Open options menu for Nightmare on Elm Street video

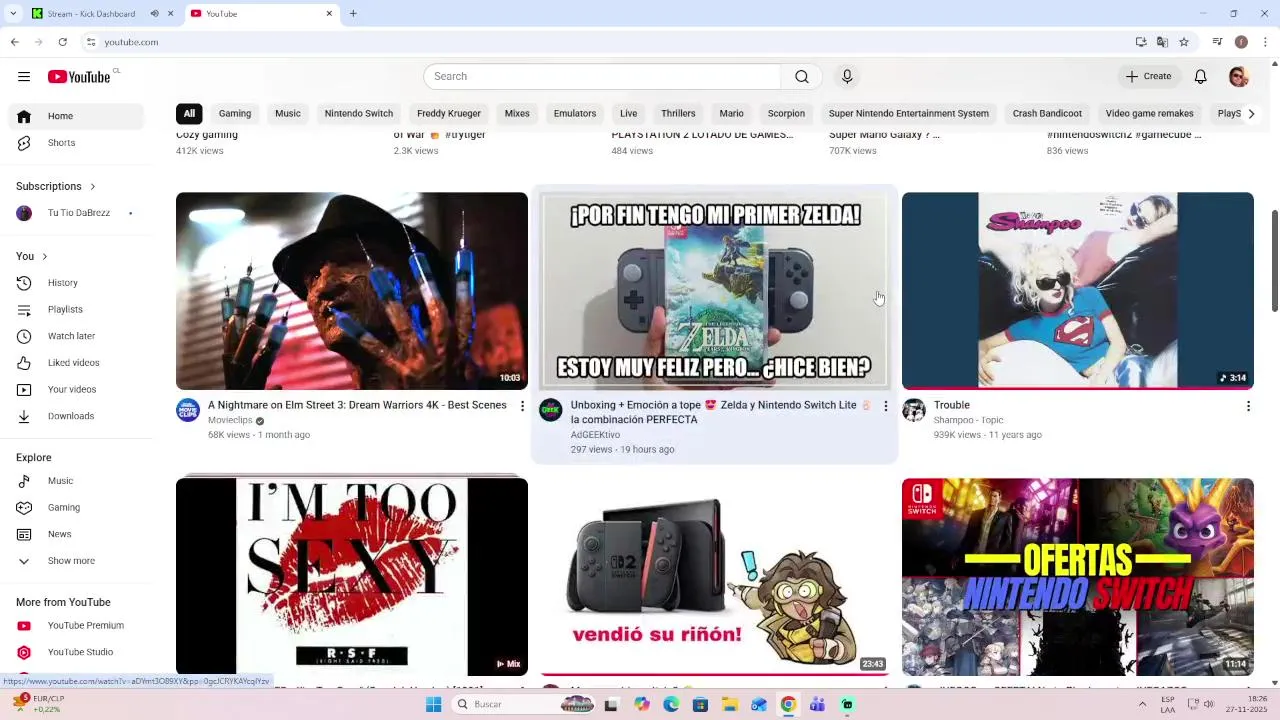pyautogui.click(x=522, y=406)
